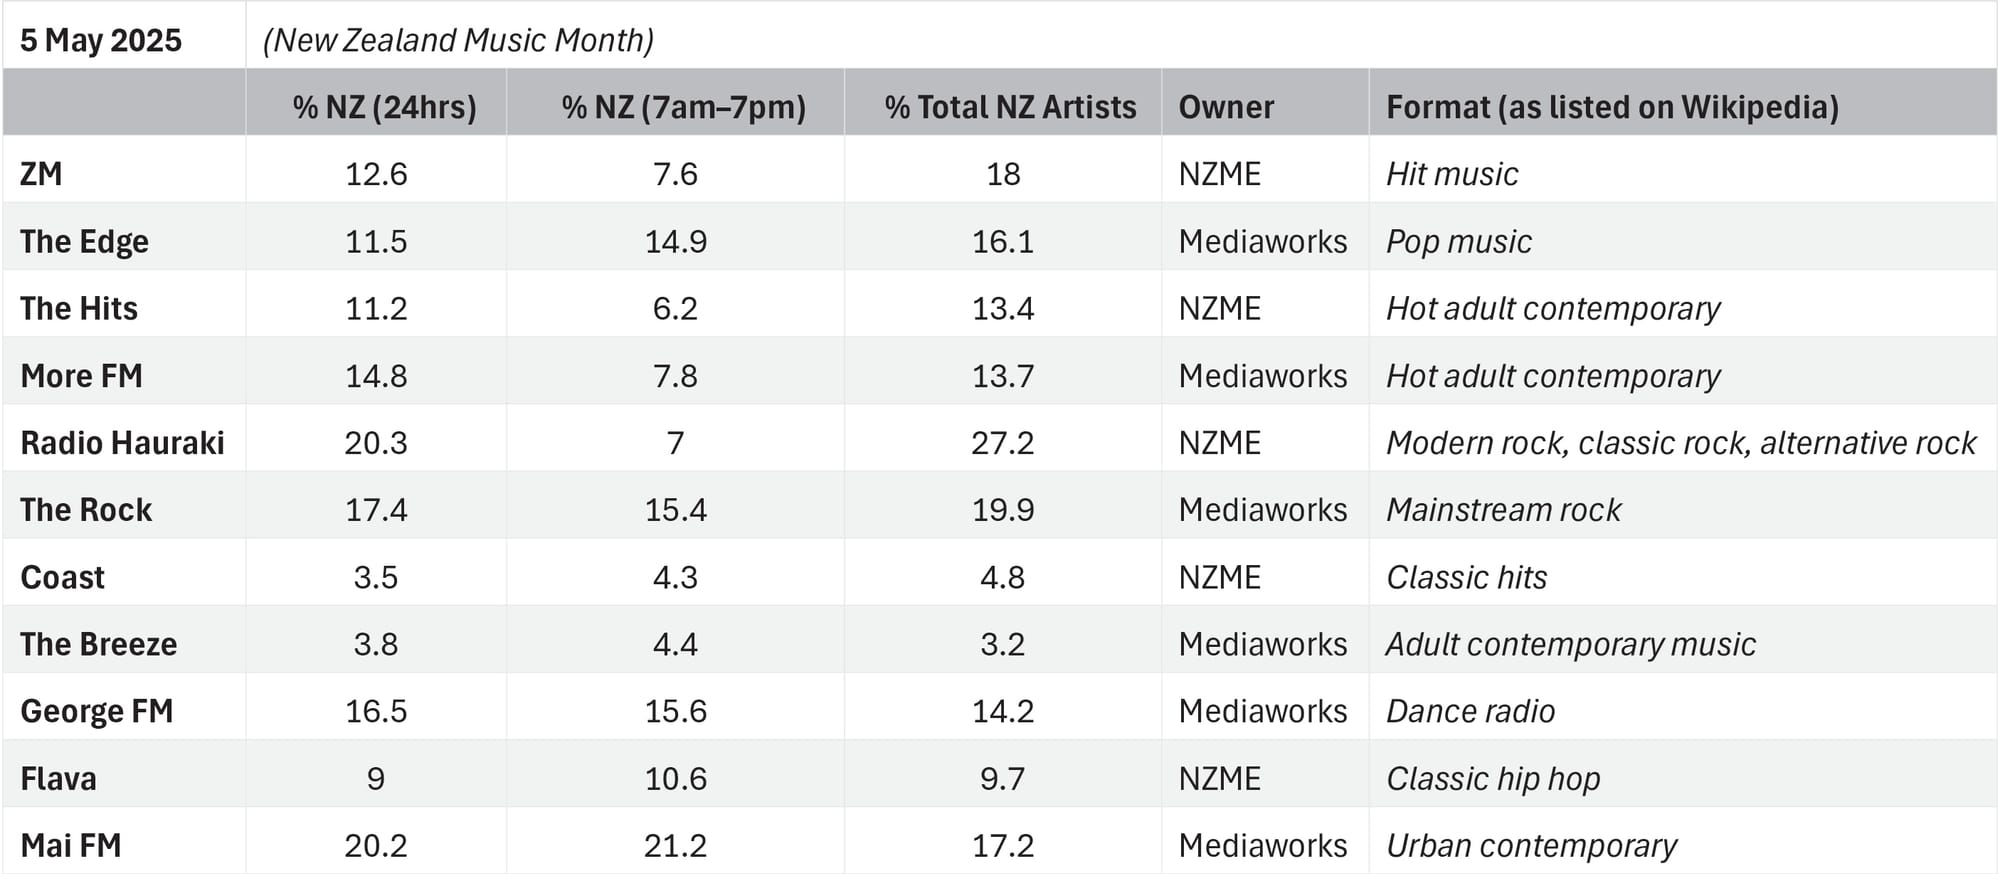The width and height of the screenshot is (2000, 874).
Task: Click the "% NZ (24hrs)" column header
Action: (384, 107)
